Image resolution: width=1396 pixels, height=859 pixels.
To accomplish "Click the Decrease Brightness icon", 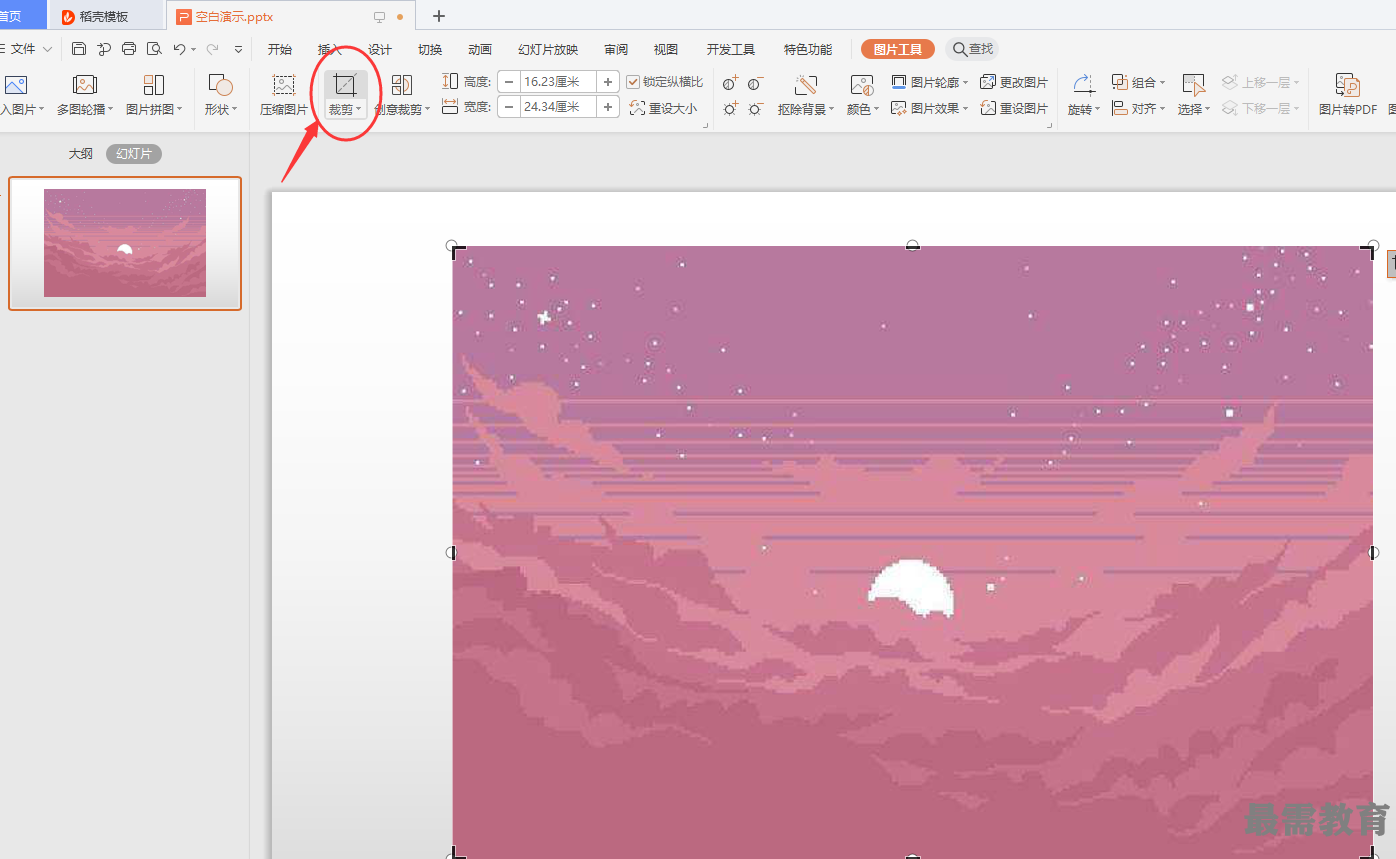I will pos(755,108).
